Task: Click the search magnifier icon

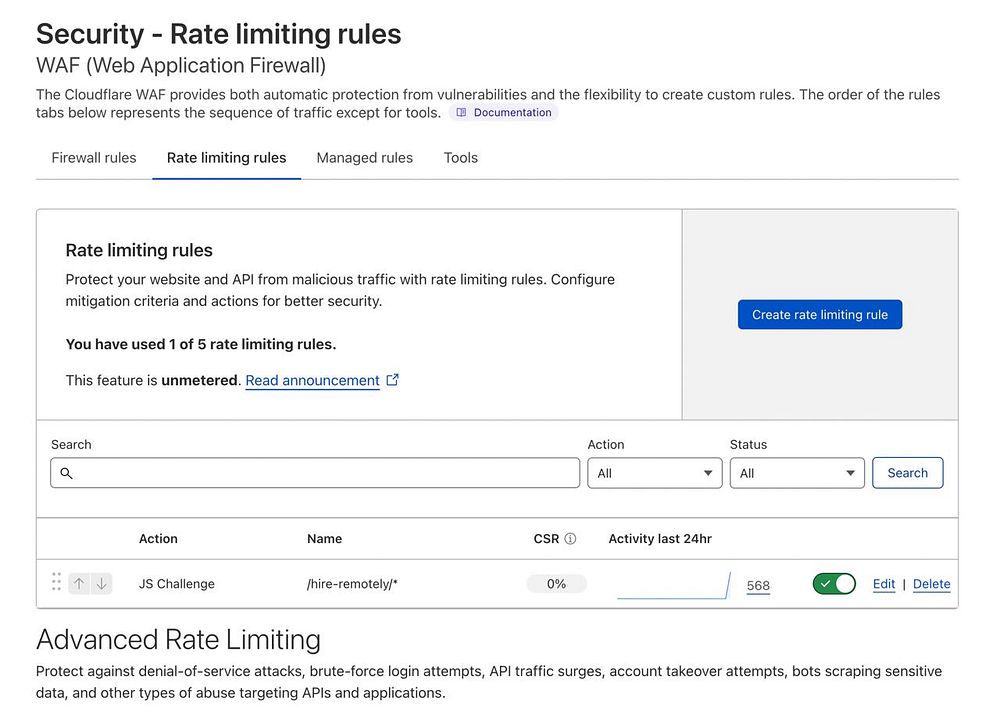Action: (66, 473)
